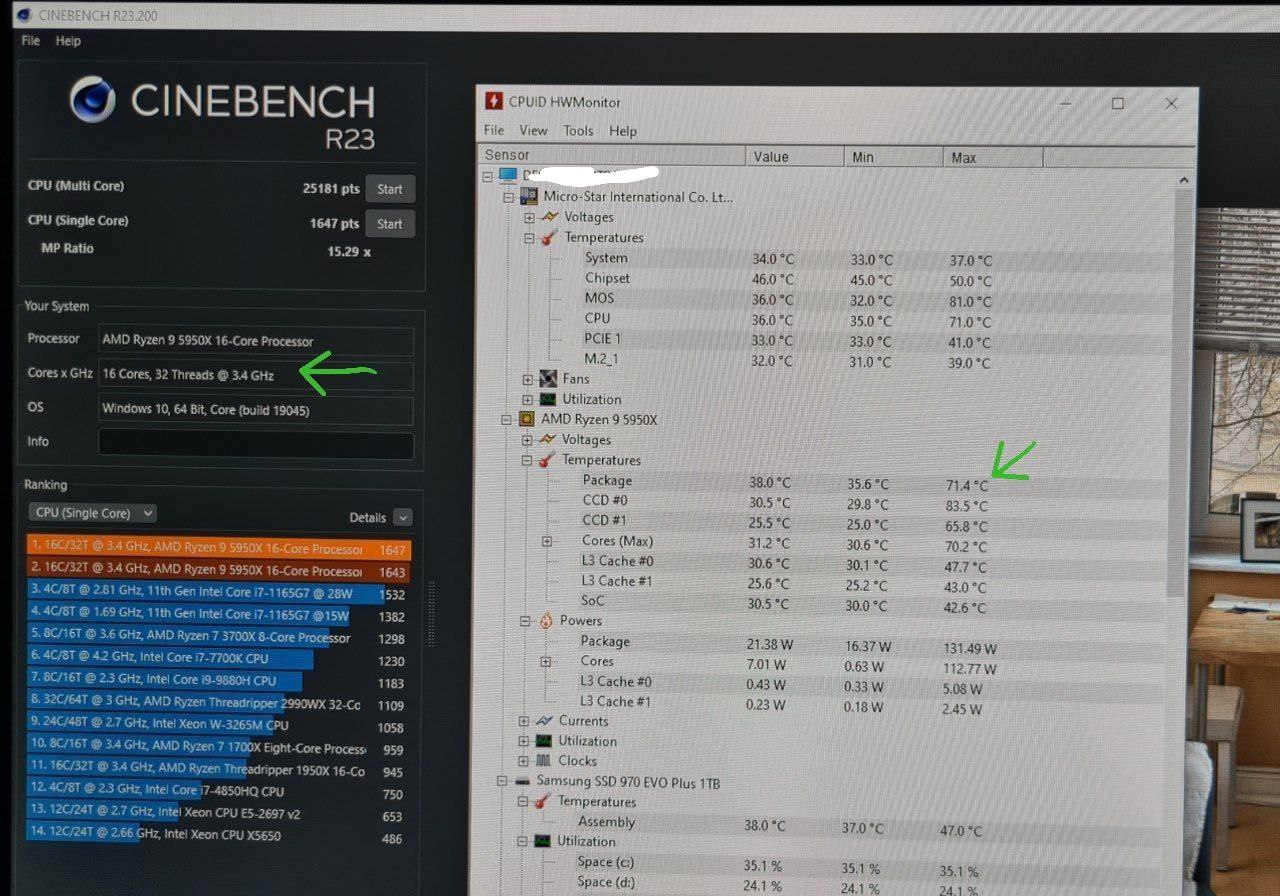The image size is (1280, 896).
Task: Click the SSD Utilization icon
Action: point(543,842)
